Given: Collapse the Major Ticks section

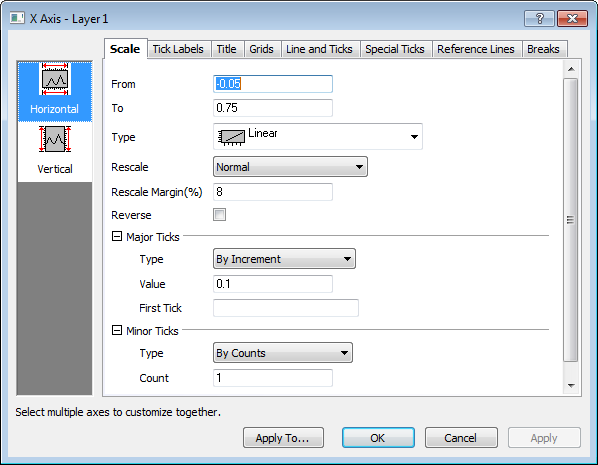Looking at the screenshot, I should (117, 237).
